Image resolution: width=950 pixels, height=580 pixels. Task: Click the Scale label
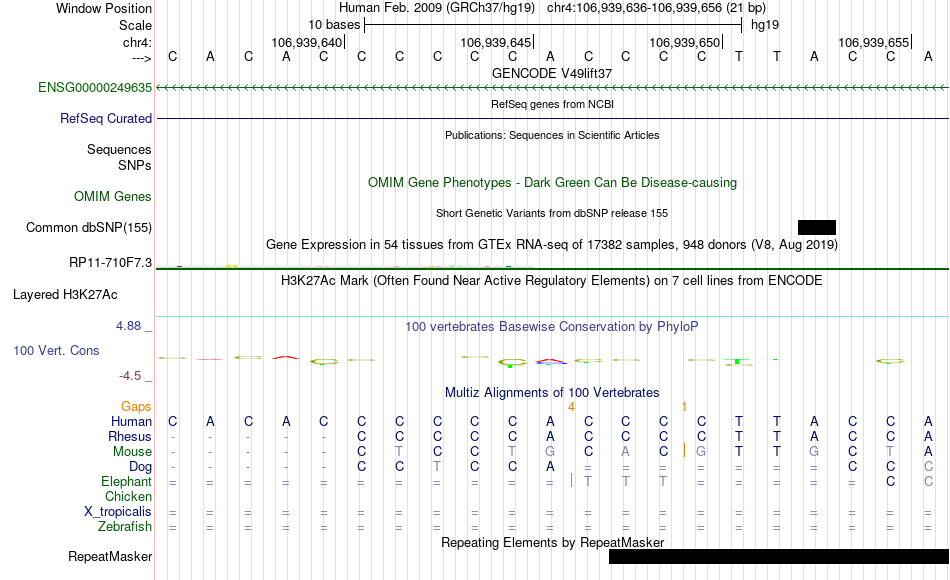point(135,25)
